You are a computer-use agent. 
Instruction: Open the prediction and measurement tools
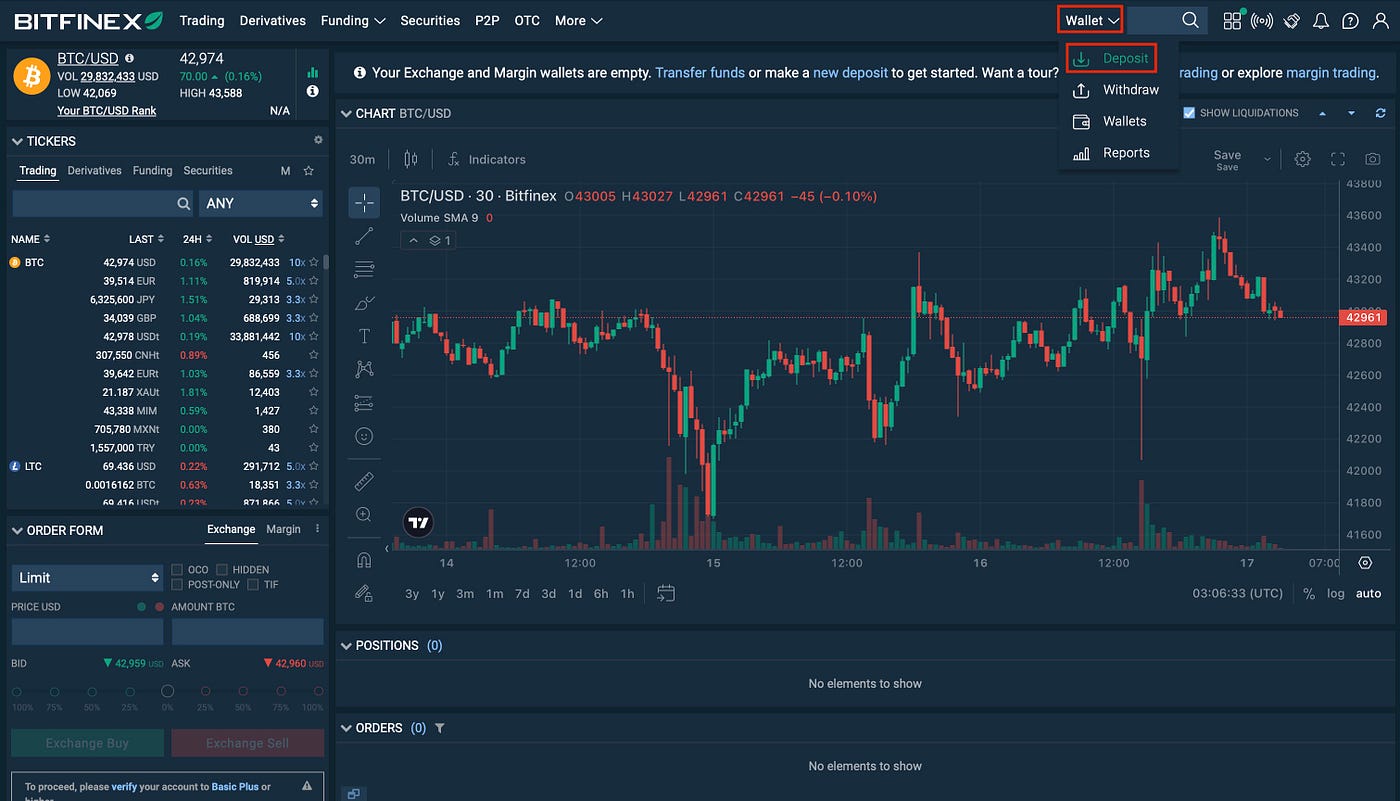[364, 403]
